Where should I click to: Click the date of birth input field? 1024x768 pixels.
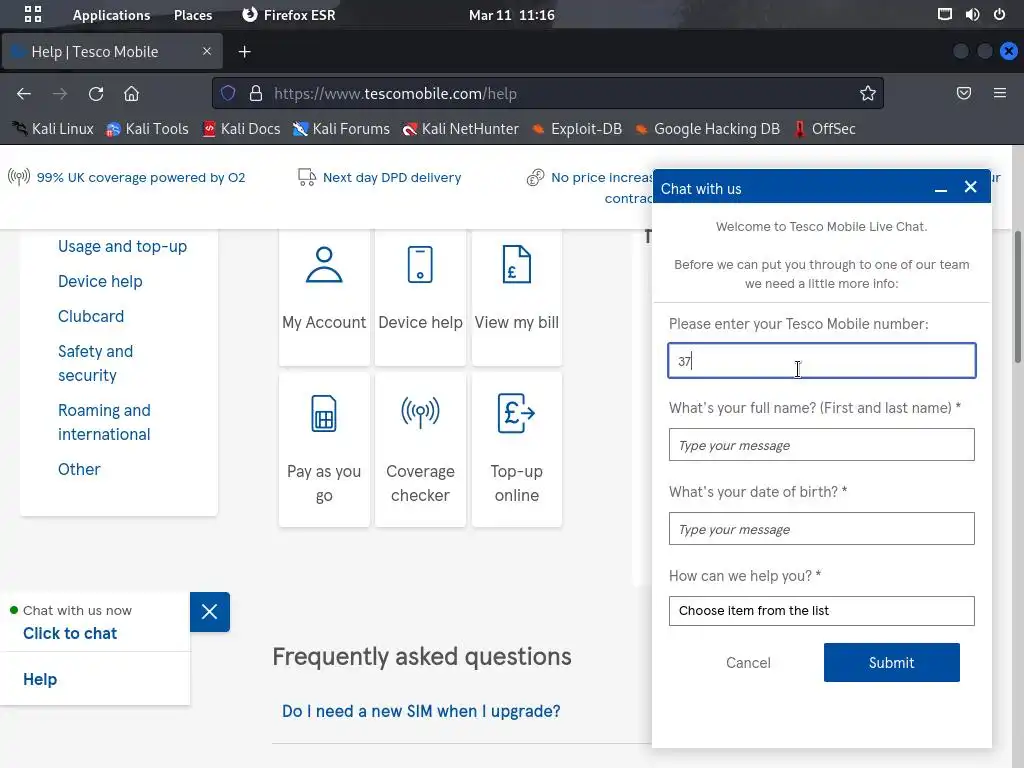tap(822, 529)
